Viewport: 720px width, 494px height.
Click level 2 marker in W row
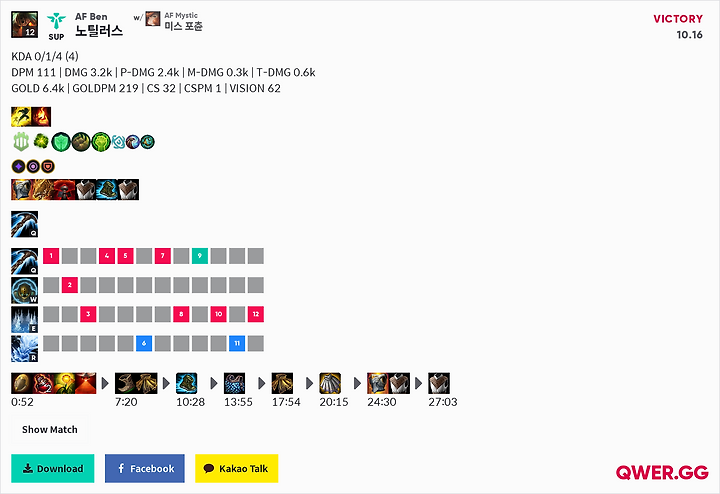coord(69,285)
